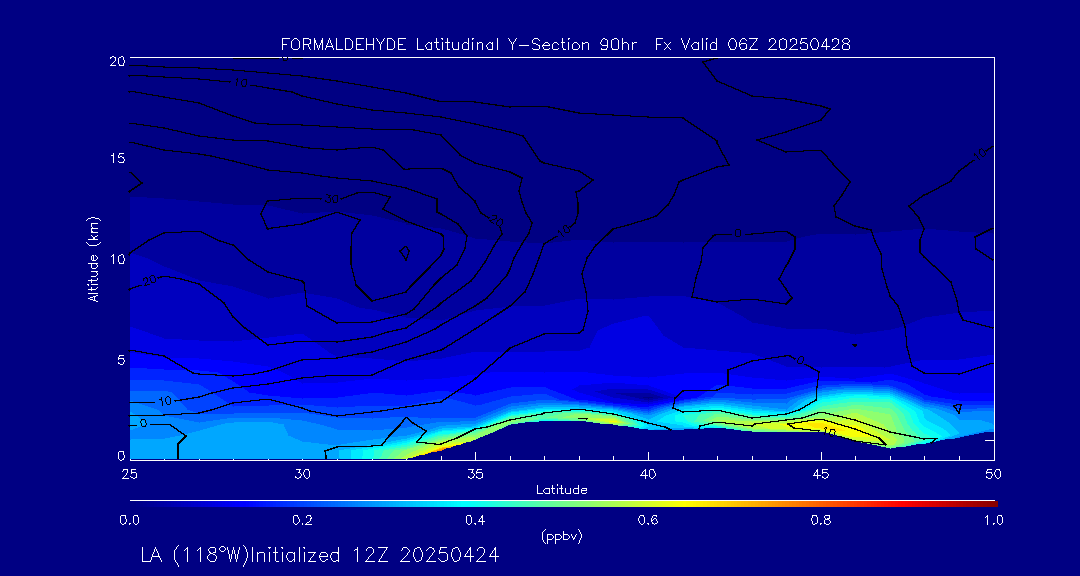Click latitude axis tick label '25'
Image resolution: width=1080 pixels, height=576 pixels.
[x=129, y=474]
